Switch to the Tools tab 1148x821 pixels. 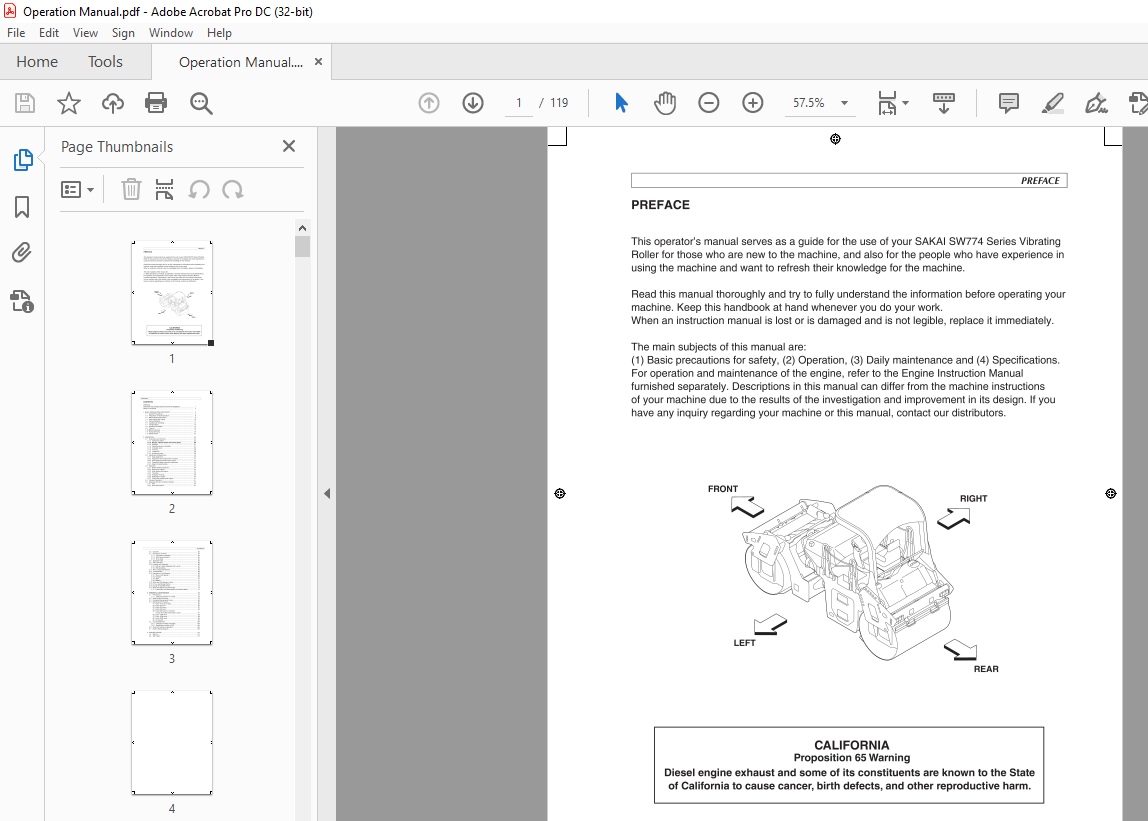[105, 62]
